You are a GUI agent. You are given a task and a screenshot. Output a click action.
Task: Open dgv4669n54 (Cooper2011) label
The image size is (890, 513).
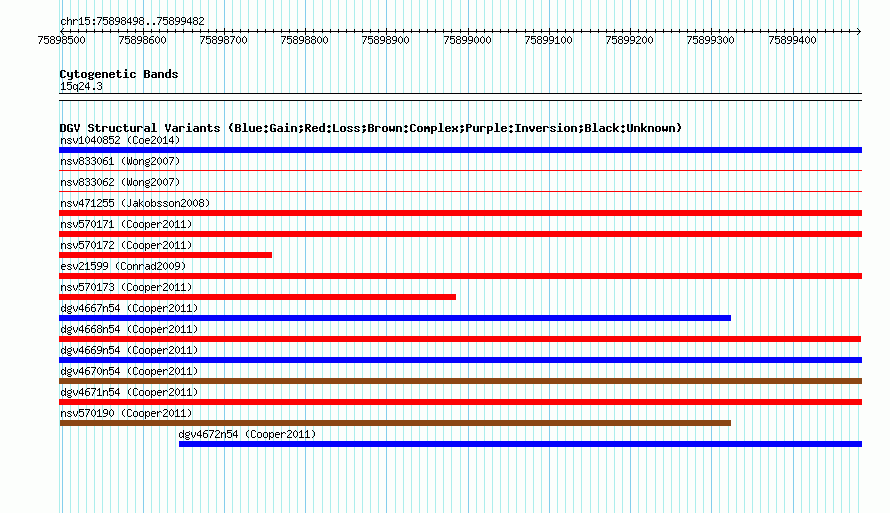pos(129,350)
